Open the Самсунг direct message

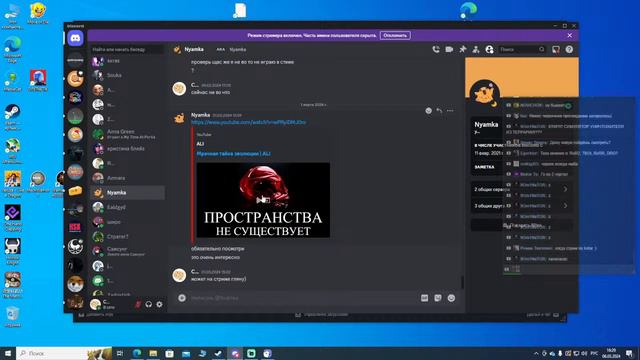point(128,251)
